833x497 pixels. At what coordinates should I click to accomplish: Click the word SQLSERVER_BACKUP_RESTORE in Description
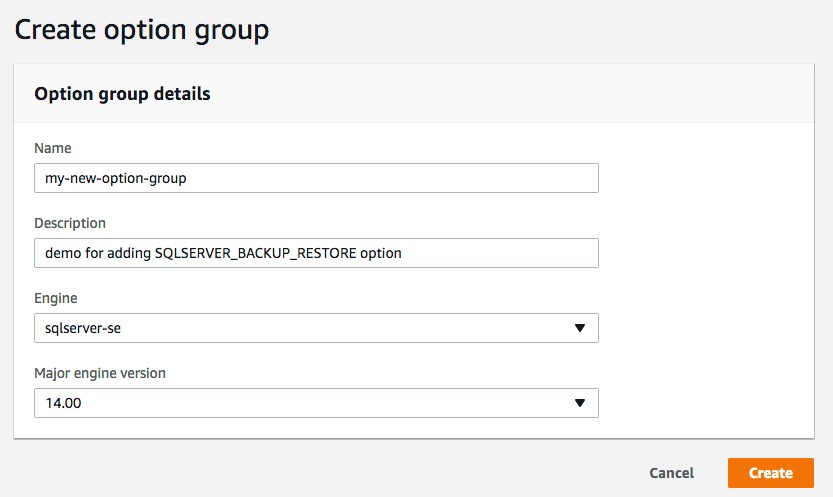click(x=255, y=253)
